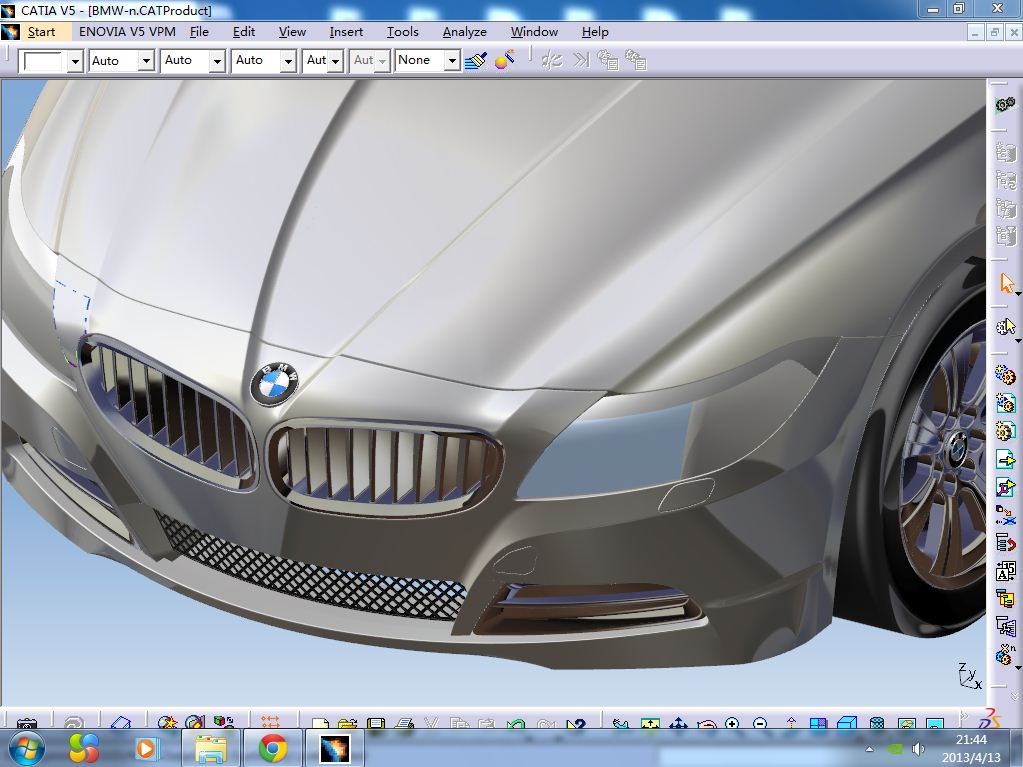
Task: Click the Fit All In icon
Action: [x=650, y=723]
